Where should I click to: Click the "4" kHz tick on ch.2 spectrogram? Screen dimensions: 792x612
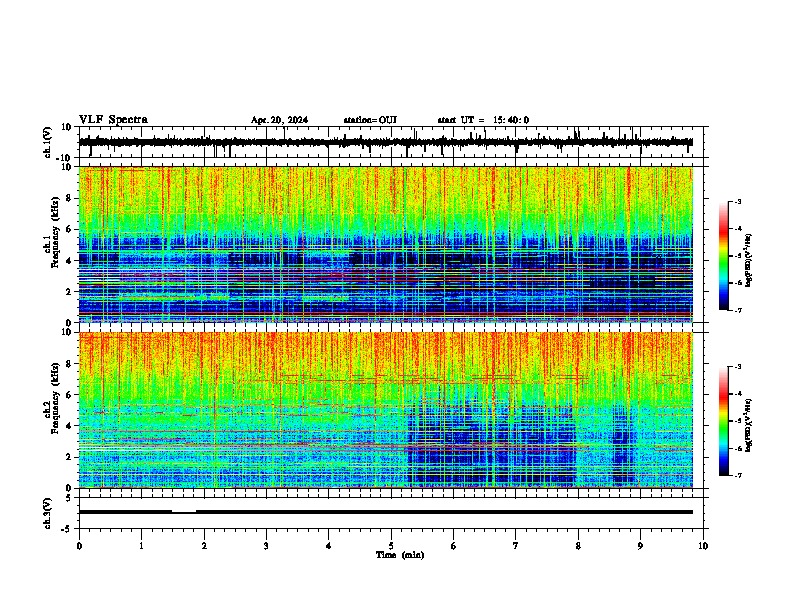coord(69,426)
